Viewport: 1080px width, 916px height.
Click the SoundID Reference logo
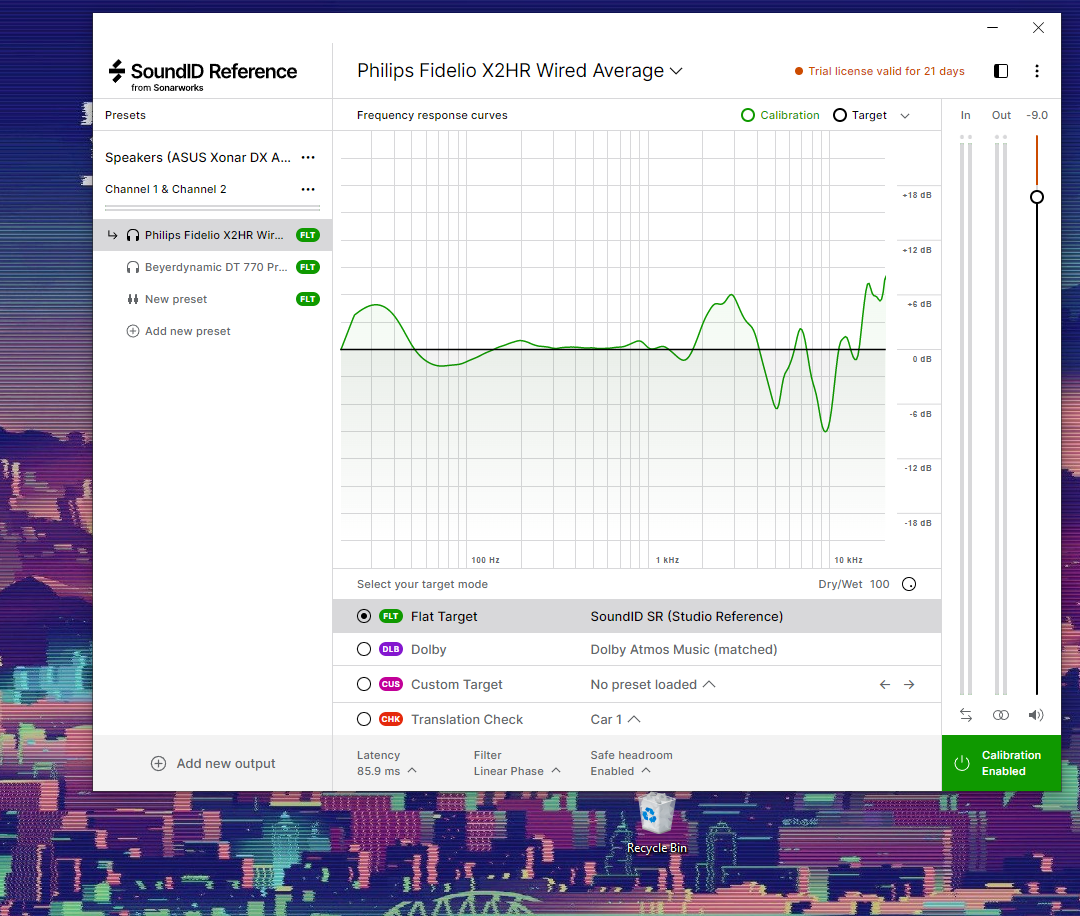203,75
